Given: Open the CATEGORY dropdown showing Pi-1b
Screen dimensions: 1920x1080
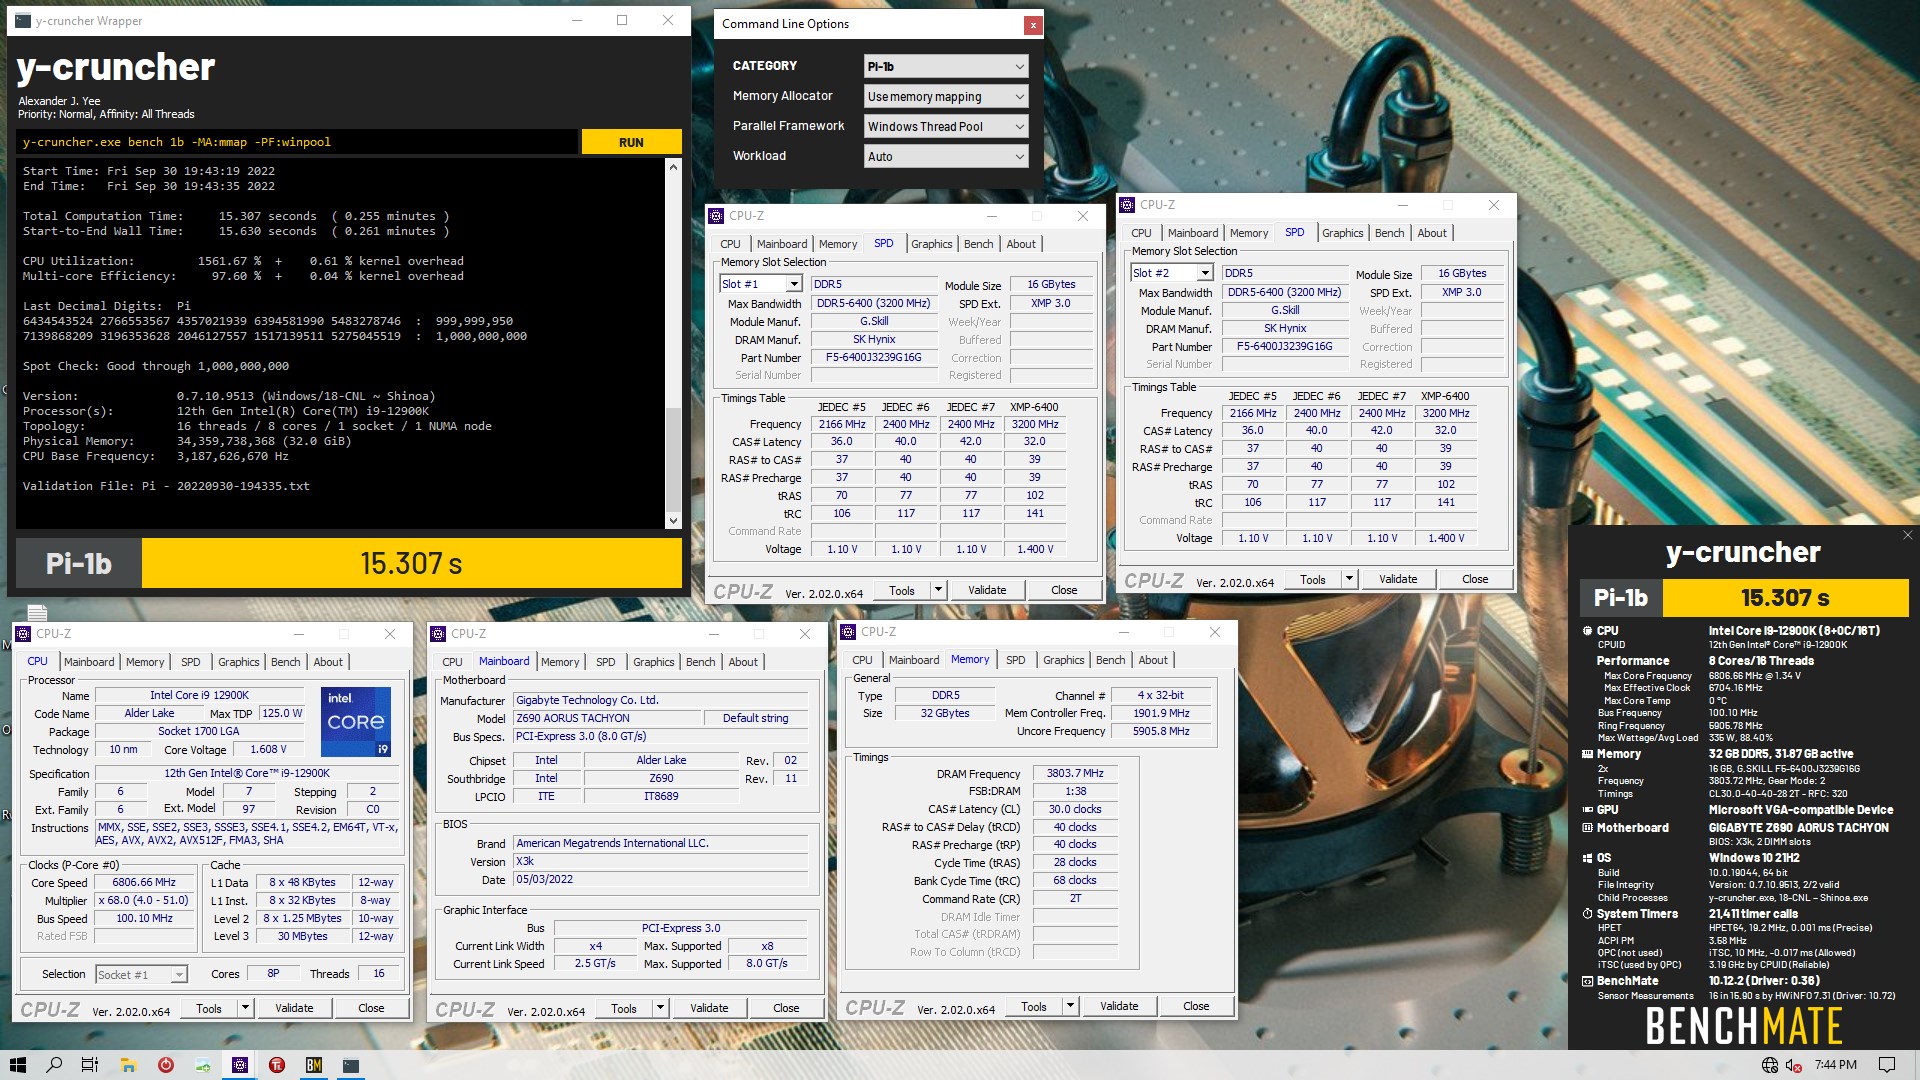Looking at the screenshot, I should click(945, 66).
